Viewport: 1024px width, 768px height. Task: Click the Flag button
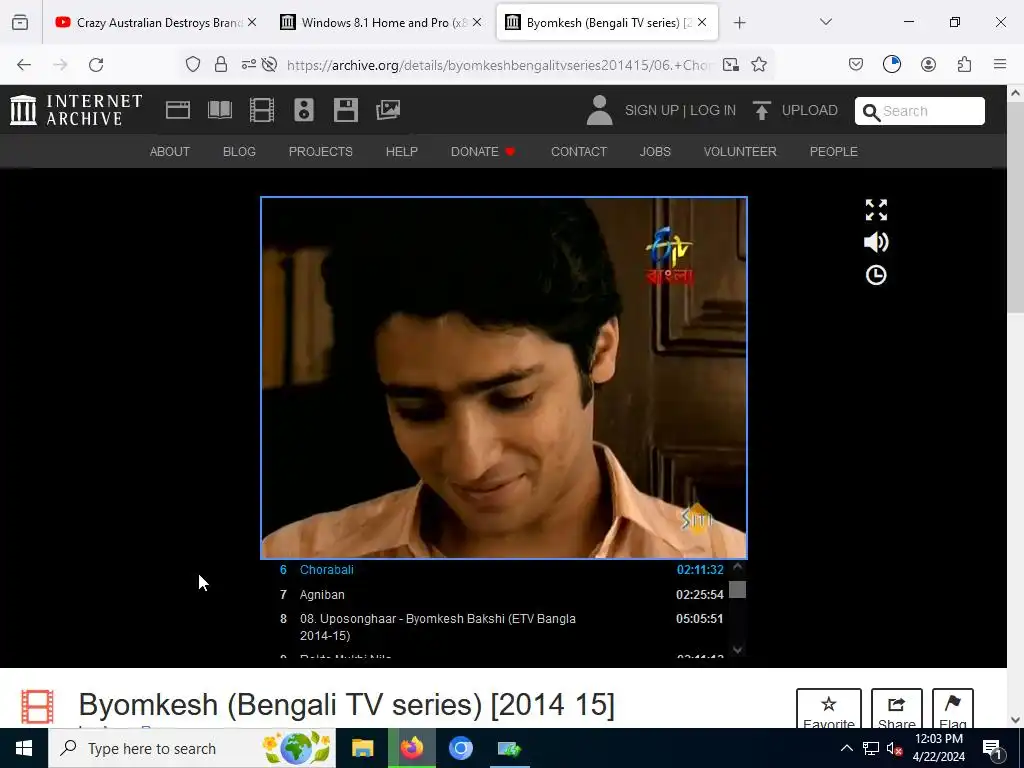coord(953,711)
